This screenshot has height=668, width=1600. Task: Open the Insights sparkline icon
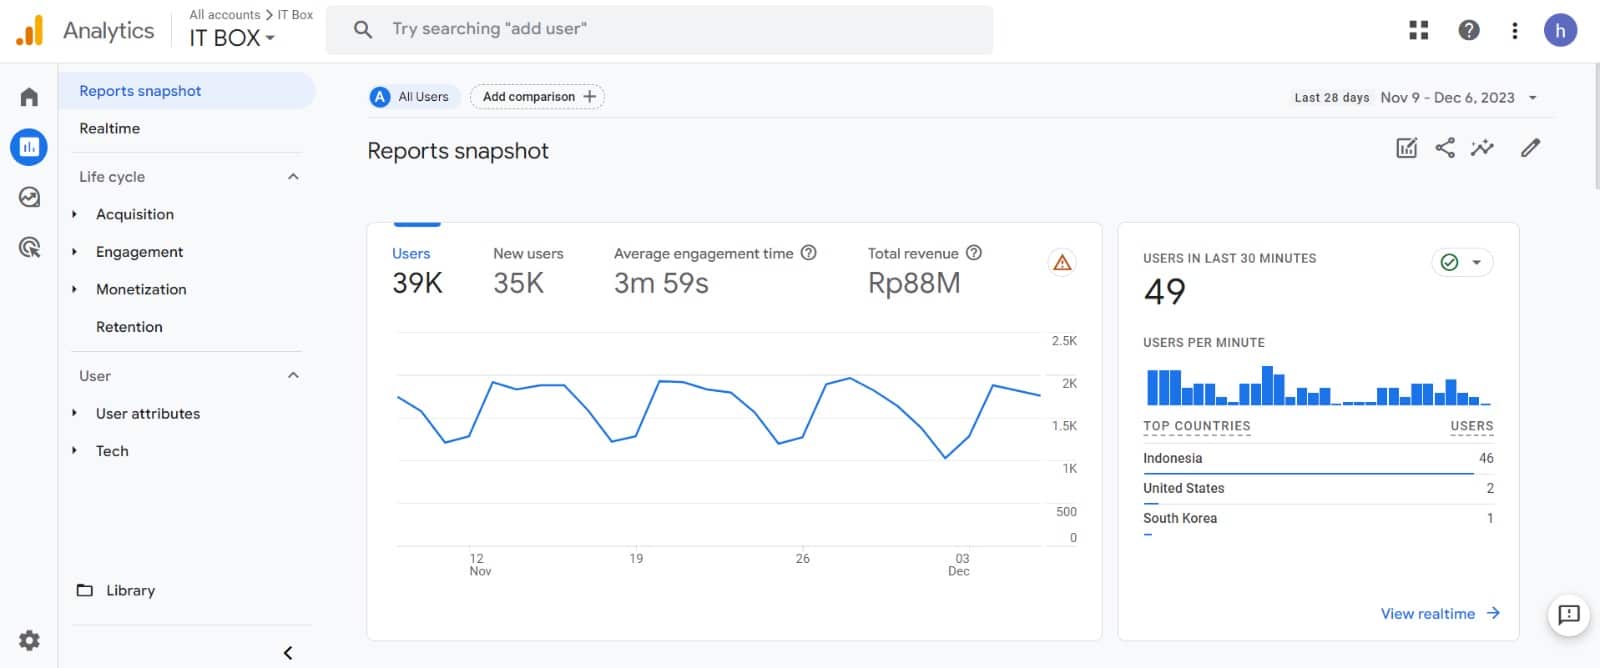point(1482,148)
